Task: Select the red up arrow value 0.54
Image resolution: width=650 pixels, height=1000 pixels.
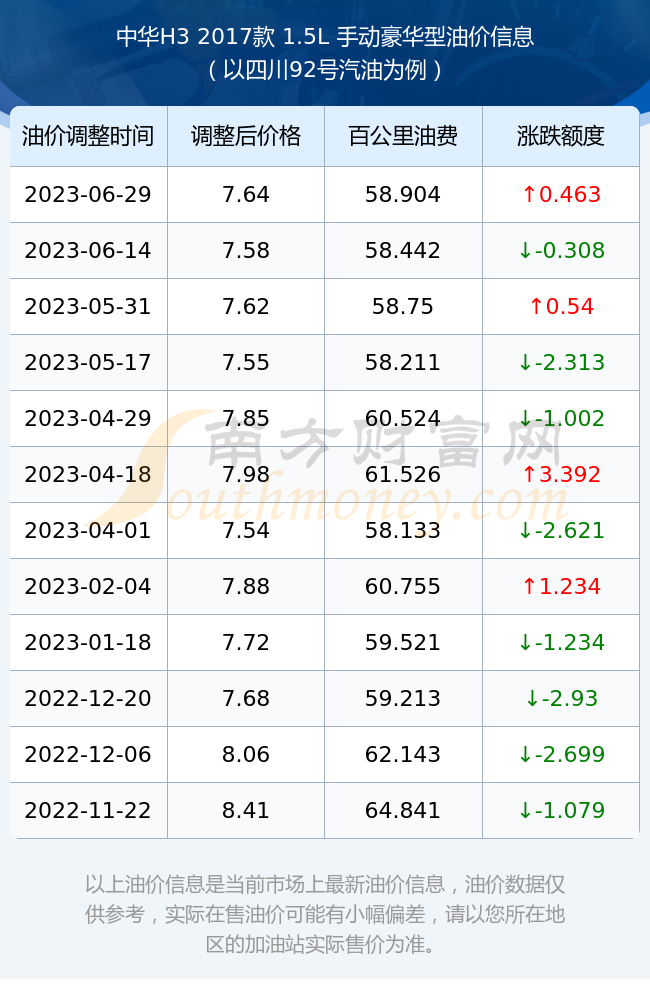Action: point(561,307)
